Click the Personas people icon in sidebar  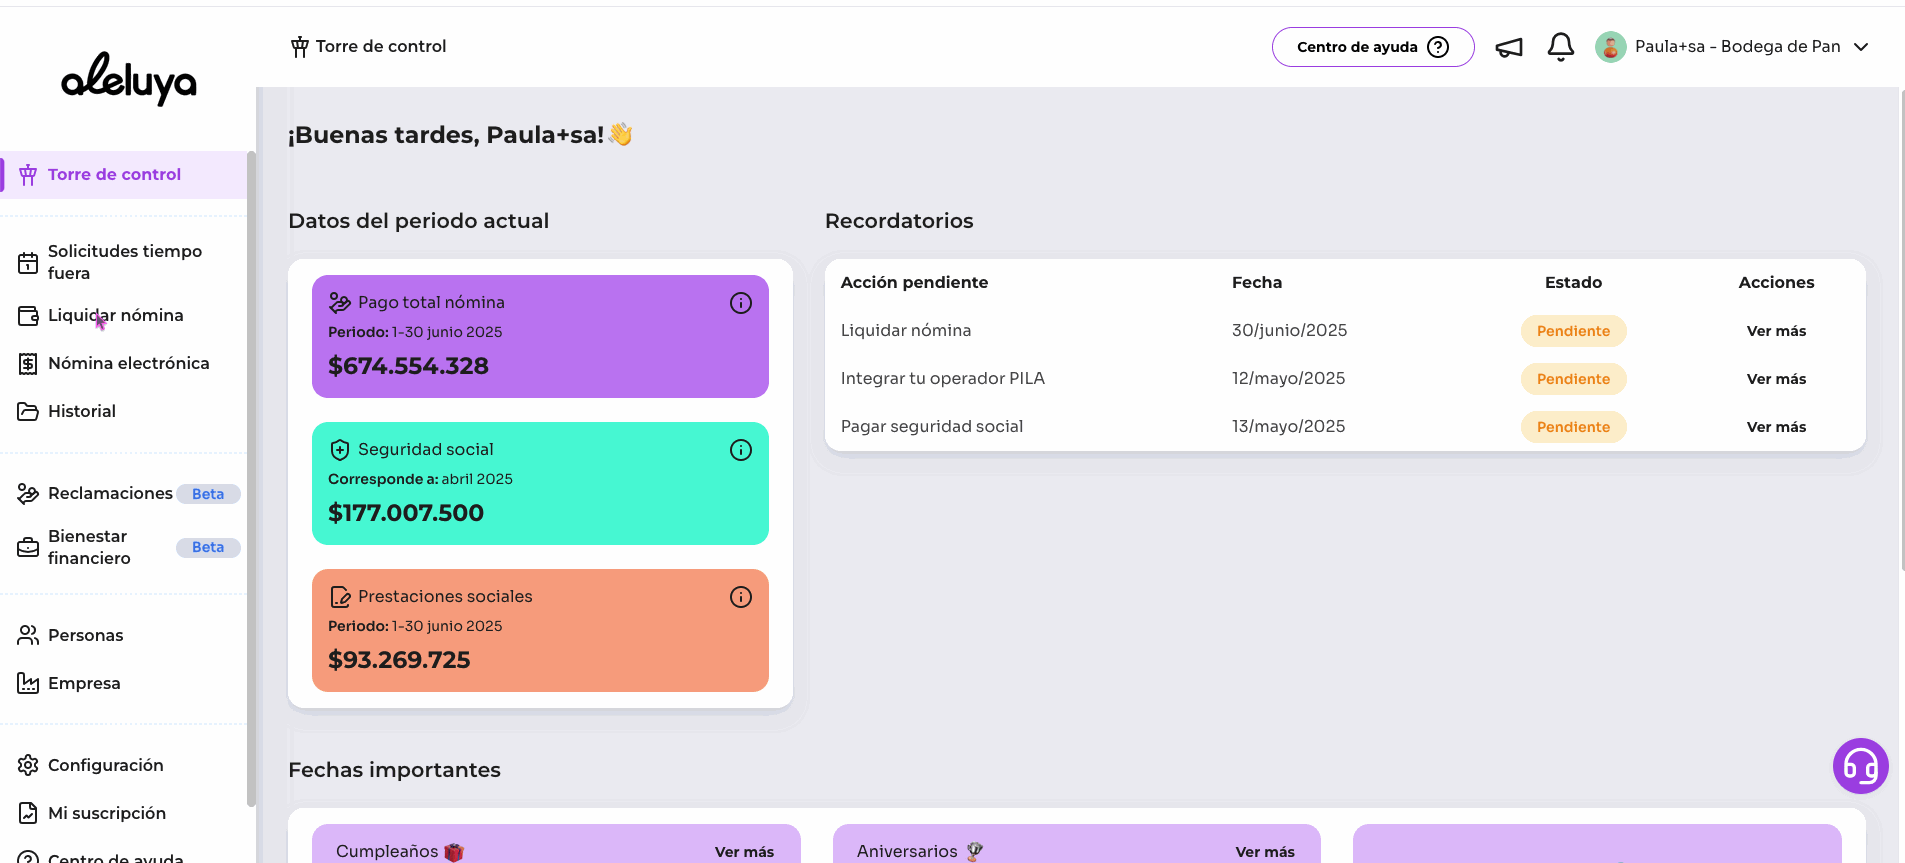tap(28, 635)
